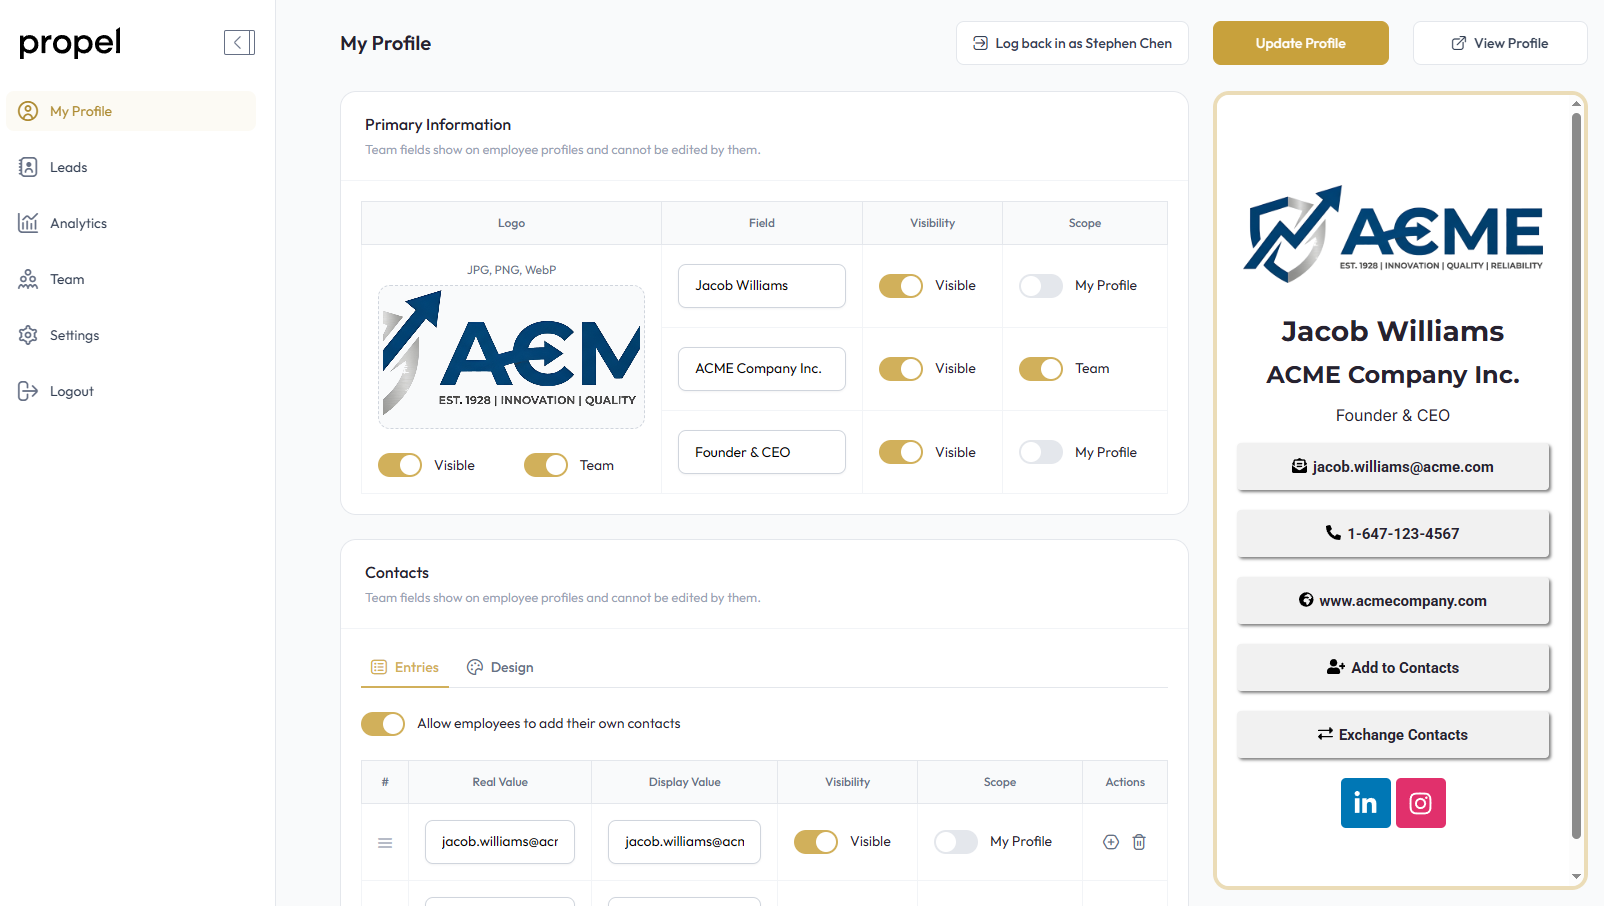Click the Founder & CEO text field
This screenshot has width=1604, height=906.
[761, 452]
